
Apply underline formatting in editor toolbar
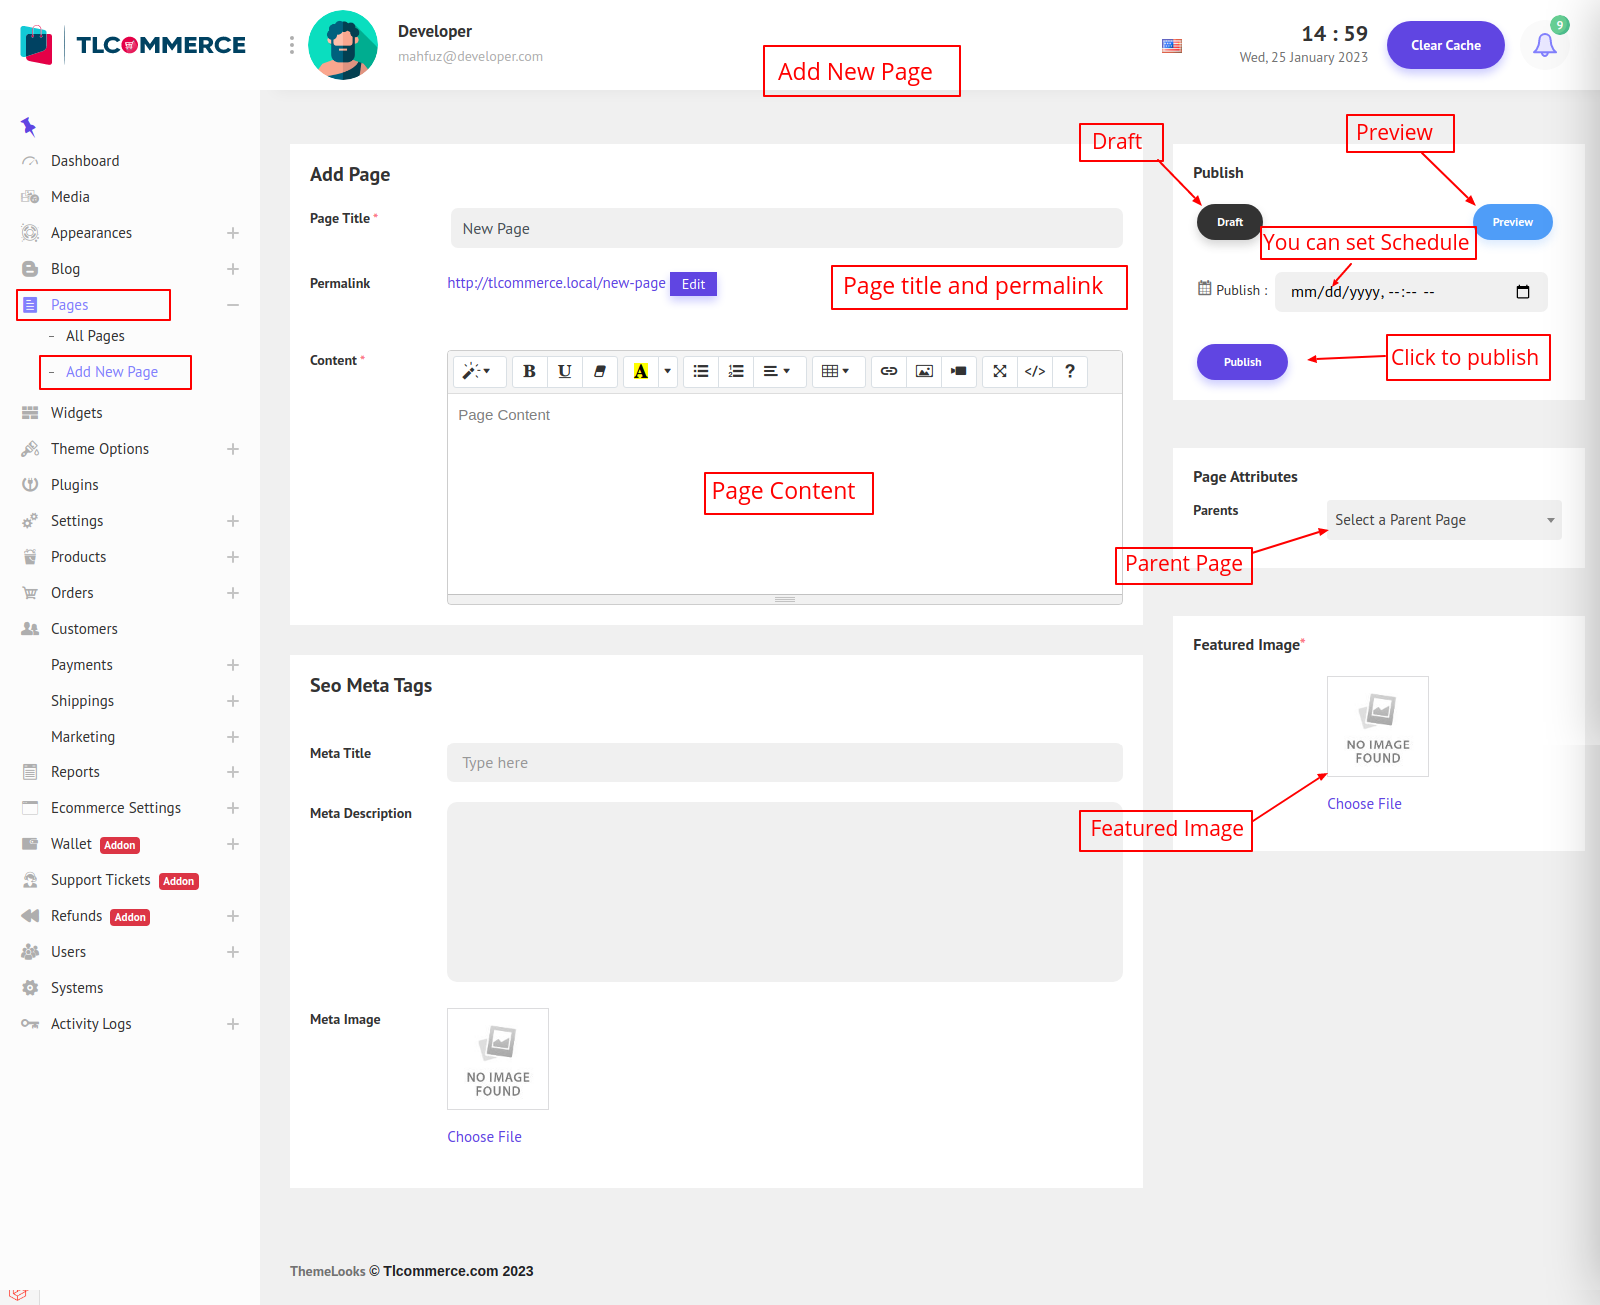(x=564, y=371)
